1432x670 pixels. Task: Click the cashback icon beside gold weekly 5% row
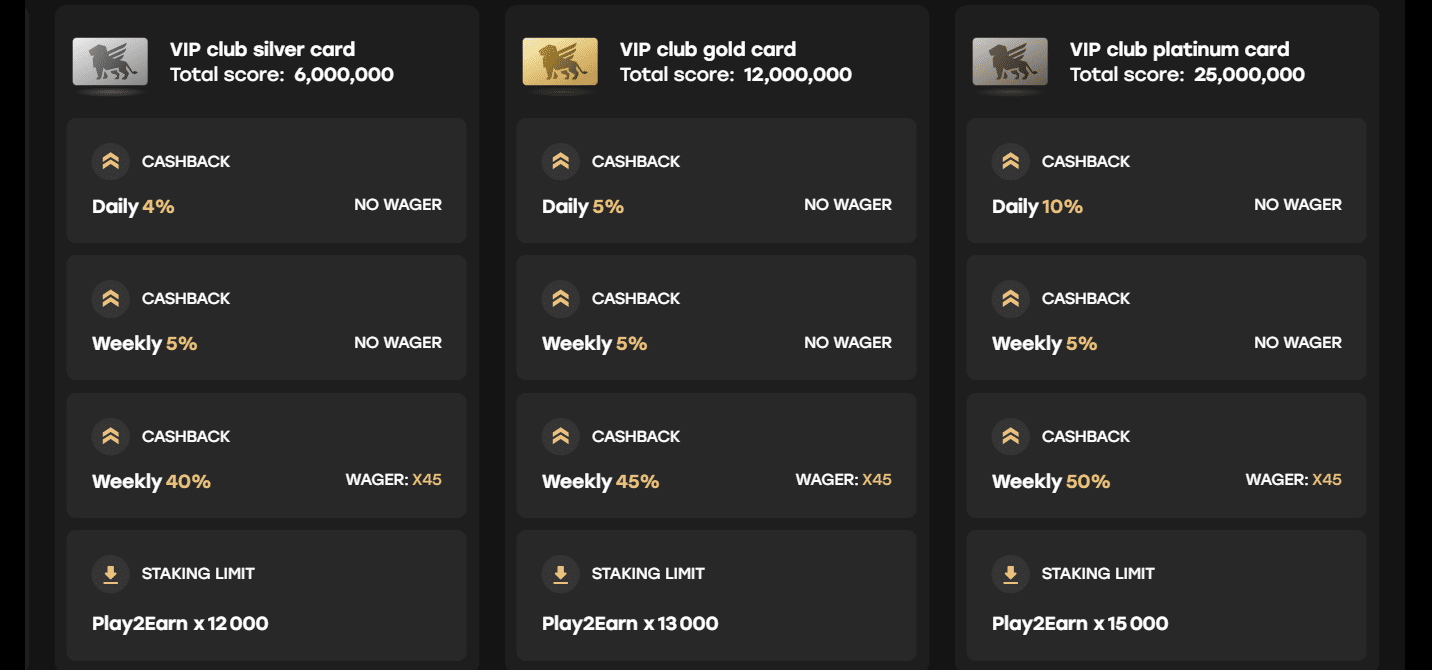point(560,298)
